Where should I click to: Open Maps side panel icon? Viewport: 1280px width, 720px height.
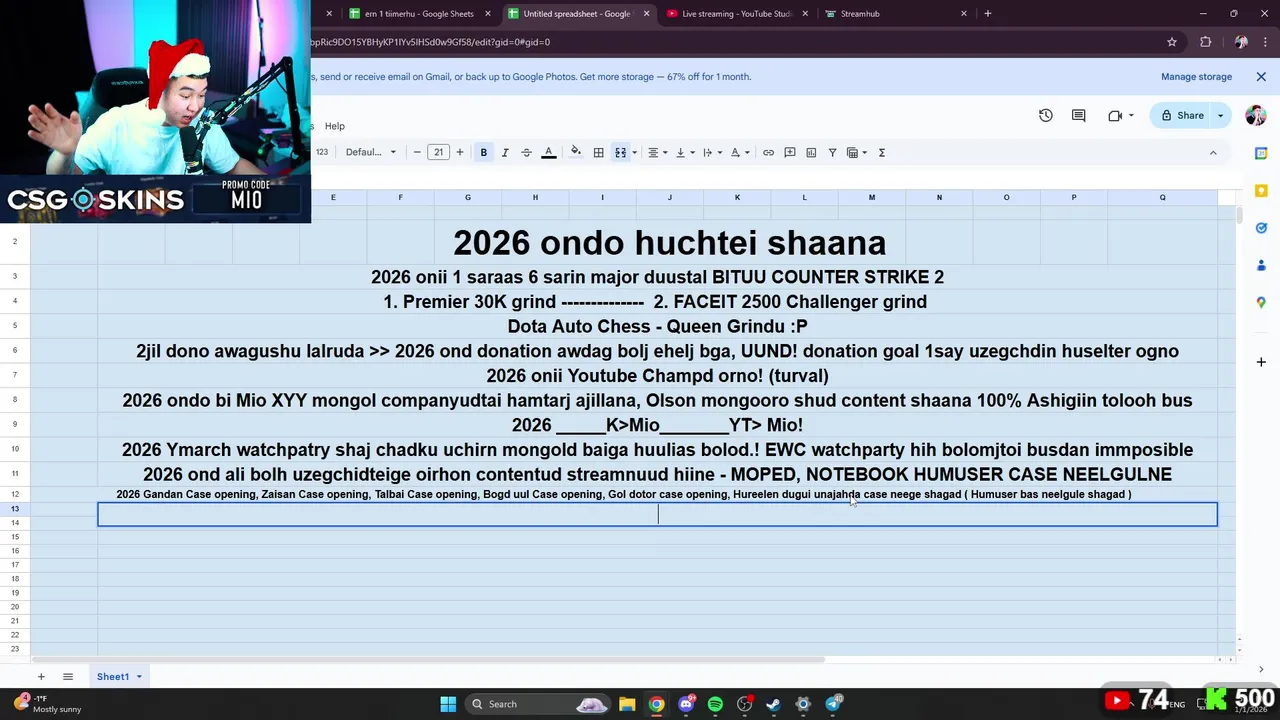tap(1261, 302)
